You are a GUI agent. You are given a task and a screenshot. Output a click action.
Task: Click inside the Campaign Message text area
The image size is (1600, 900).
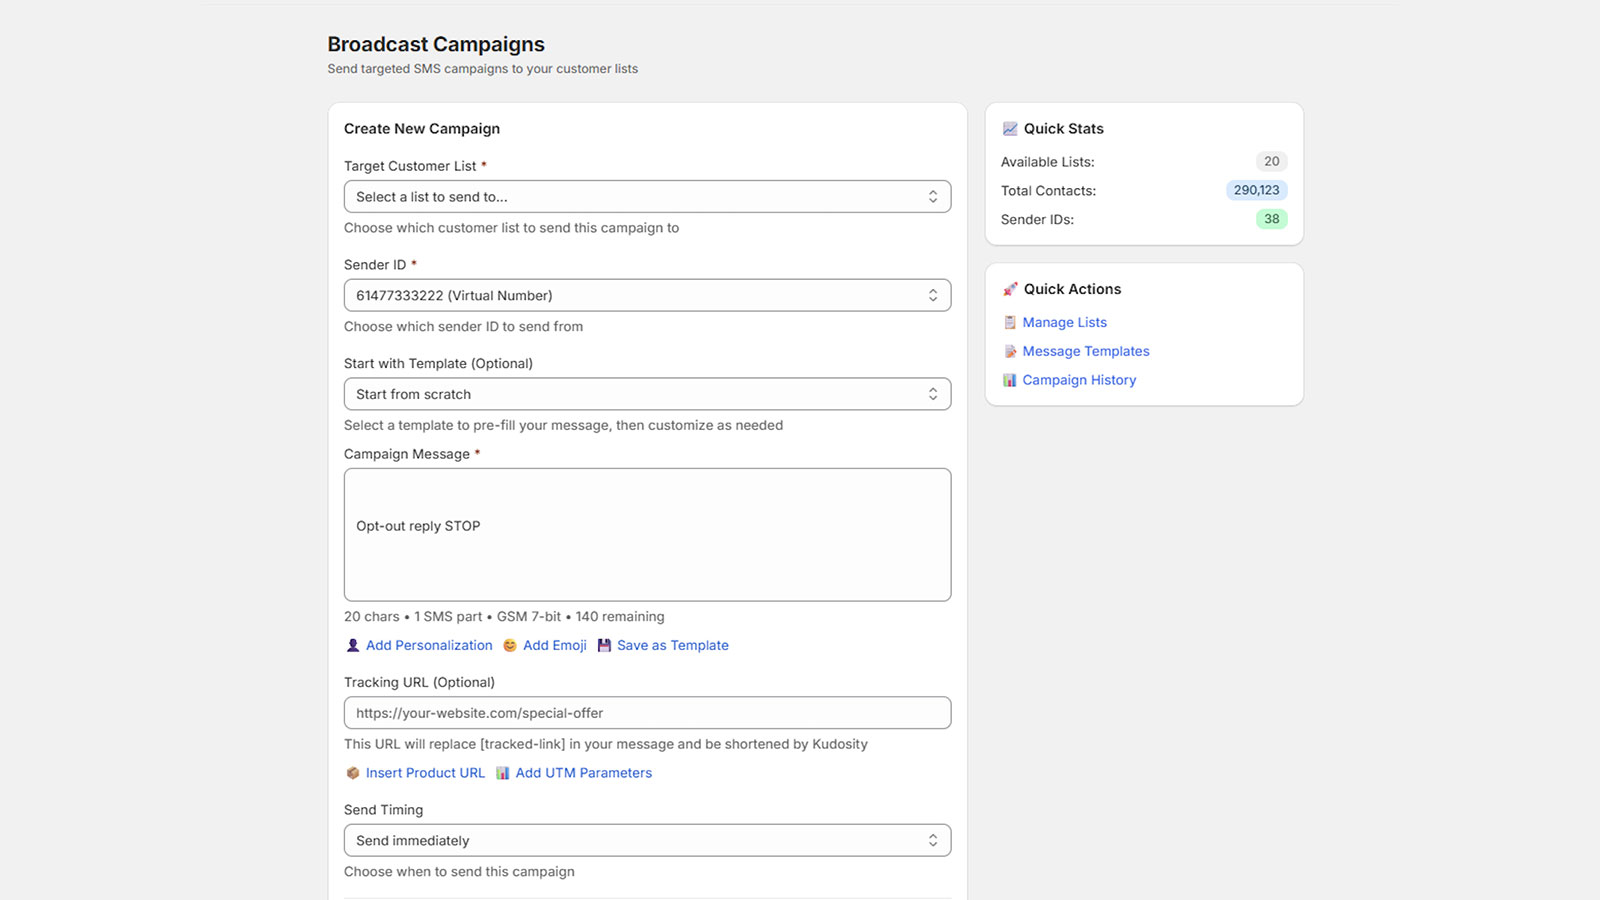coord(647,534)
